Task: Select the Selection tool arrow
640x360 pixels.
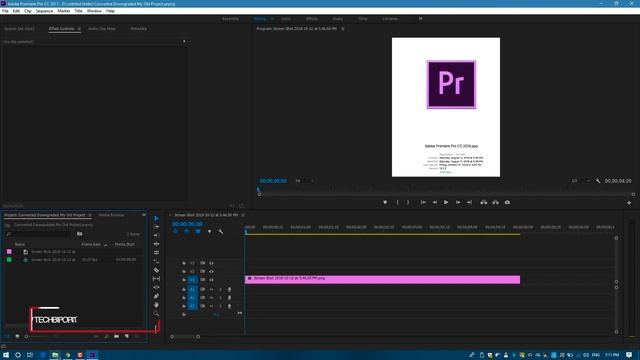Action: 156,218
